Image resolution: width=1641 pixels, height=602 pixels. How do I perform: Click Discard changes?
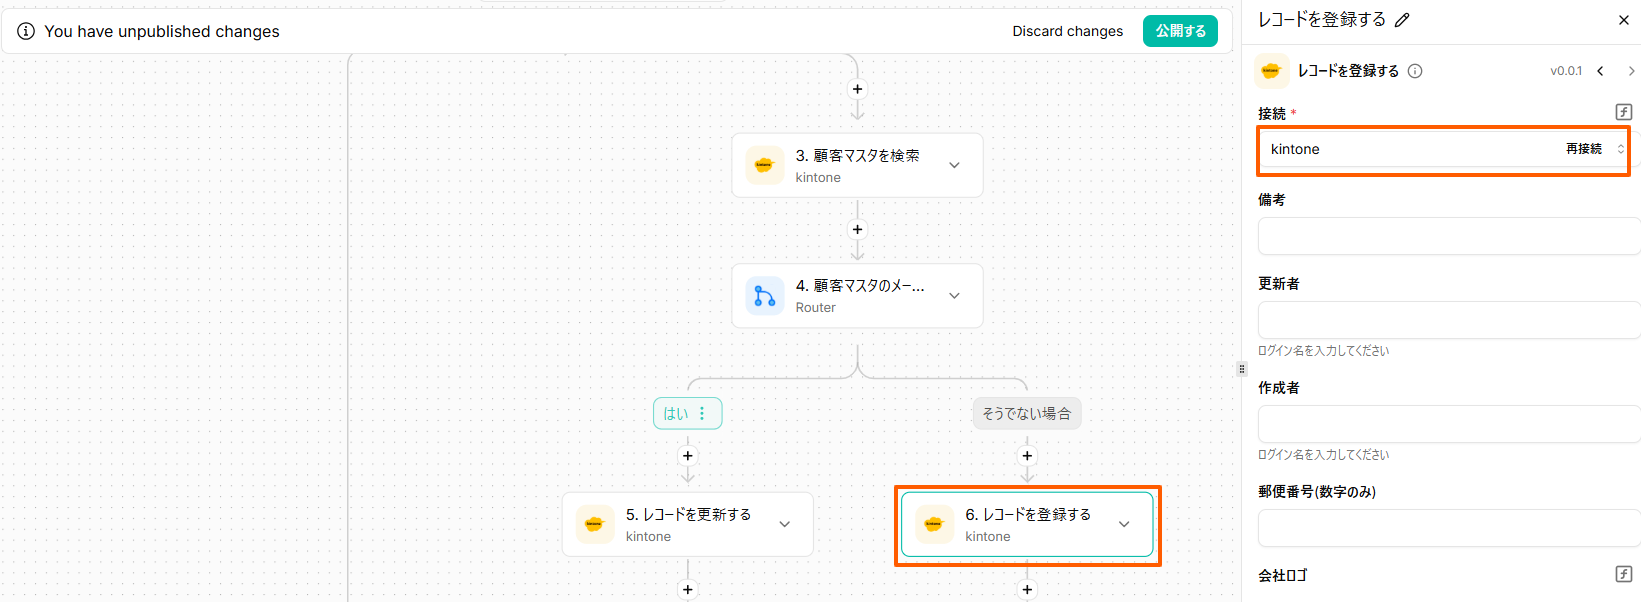[x=1067, y=31]
